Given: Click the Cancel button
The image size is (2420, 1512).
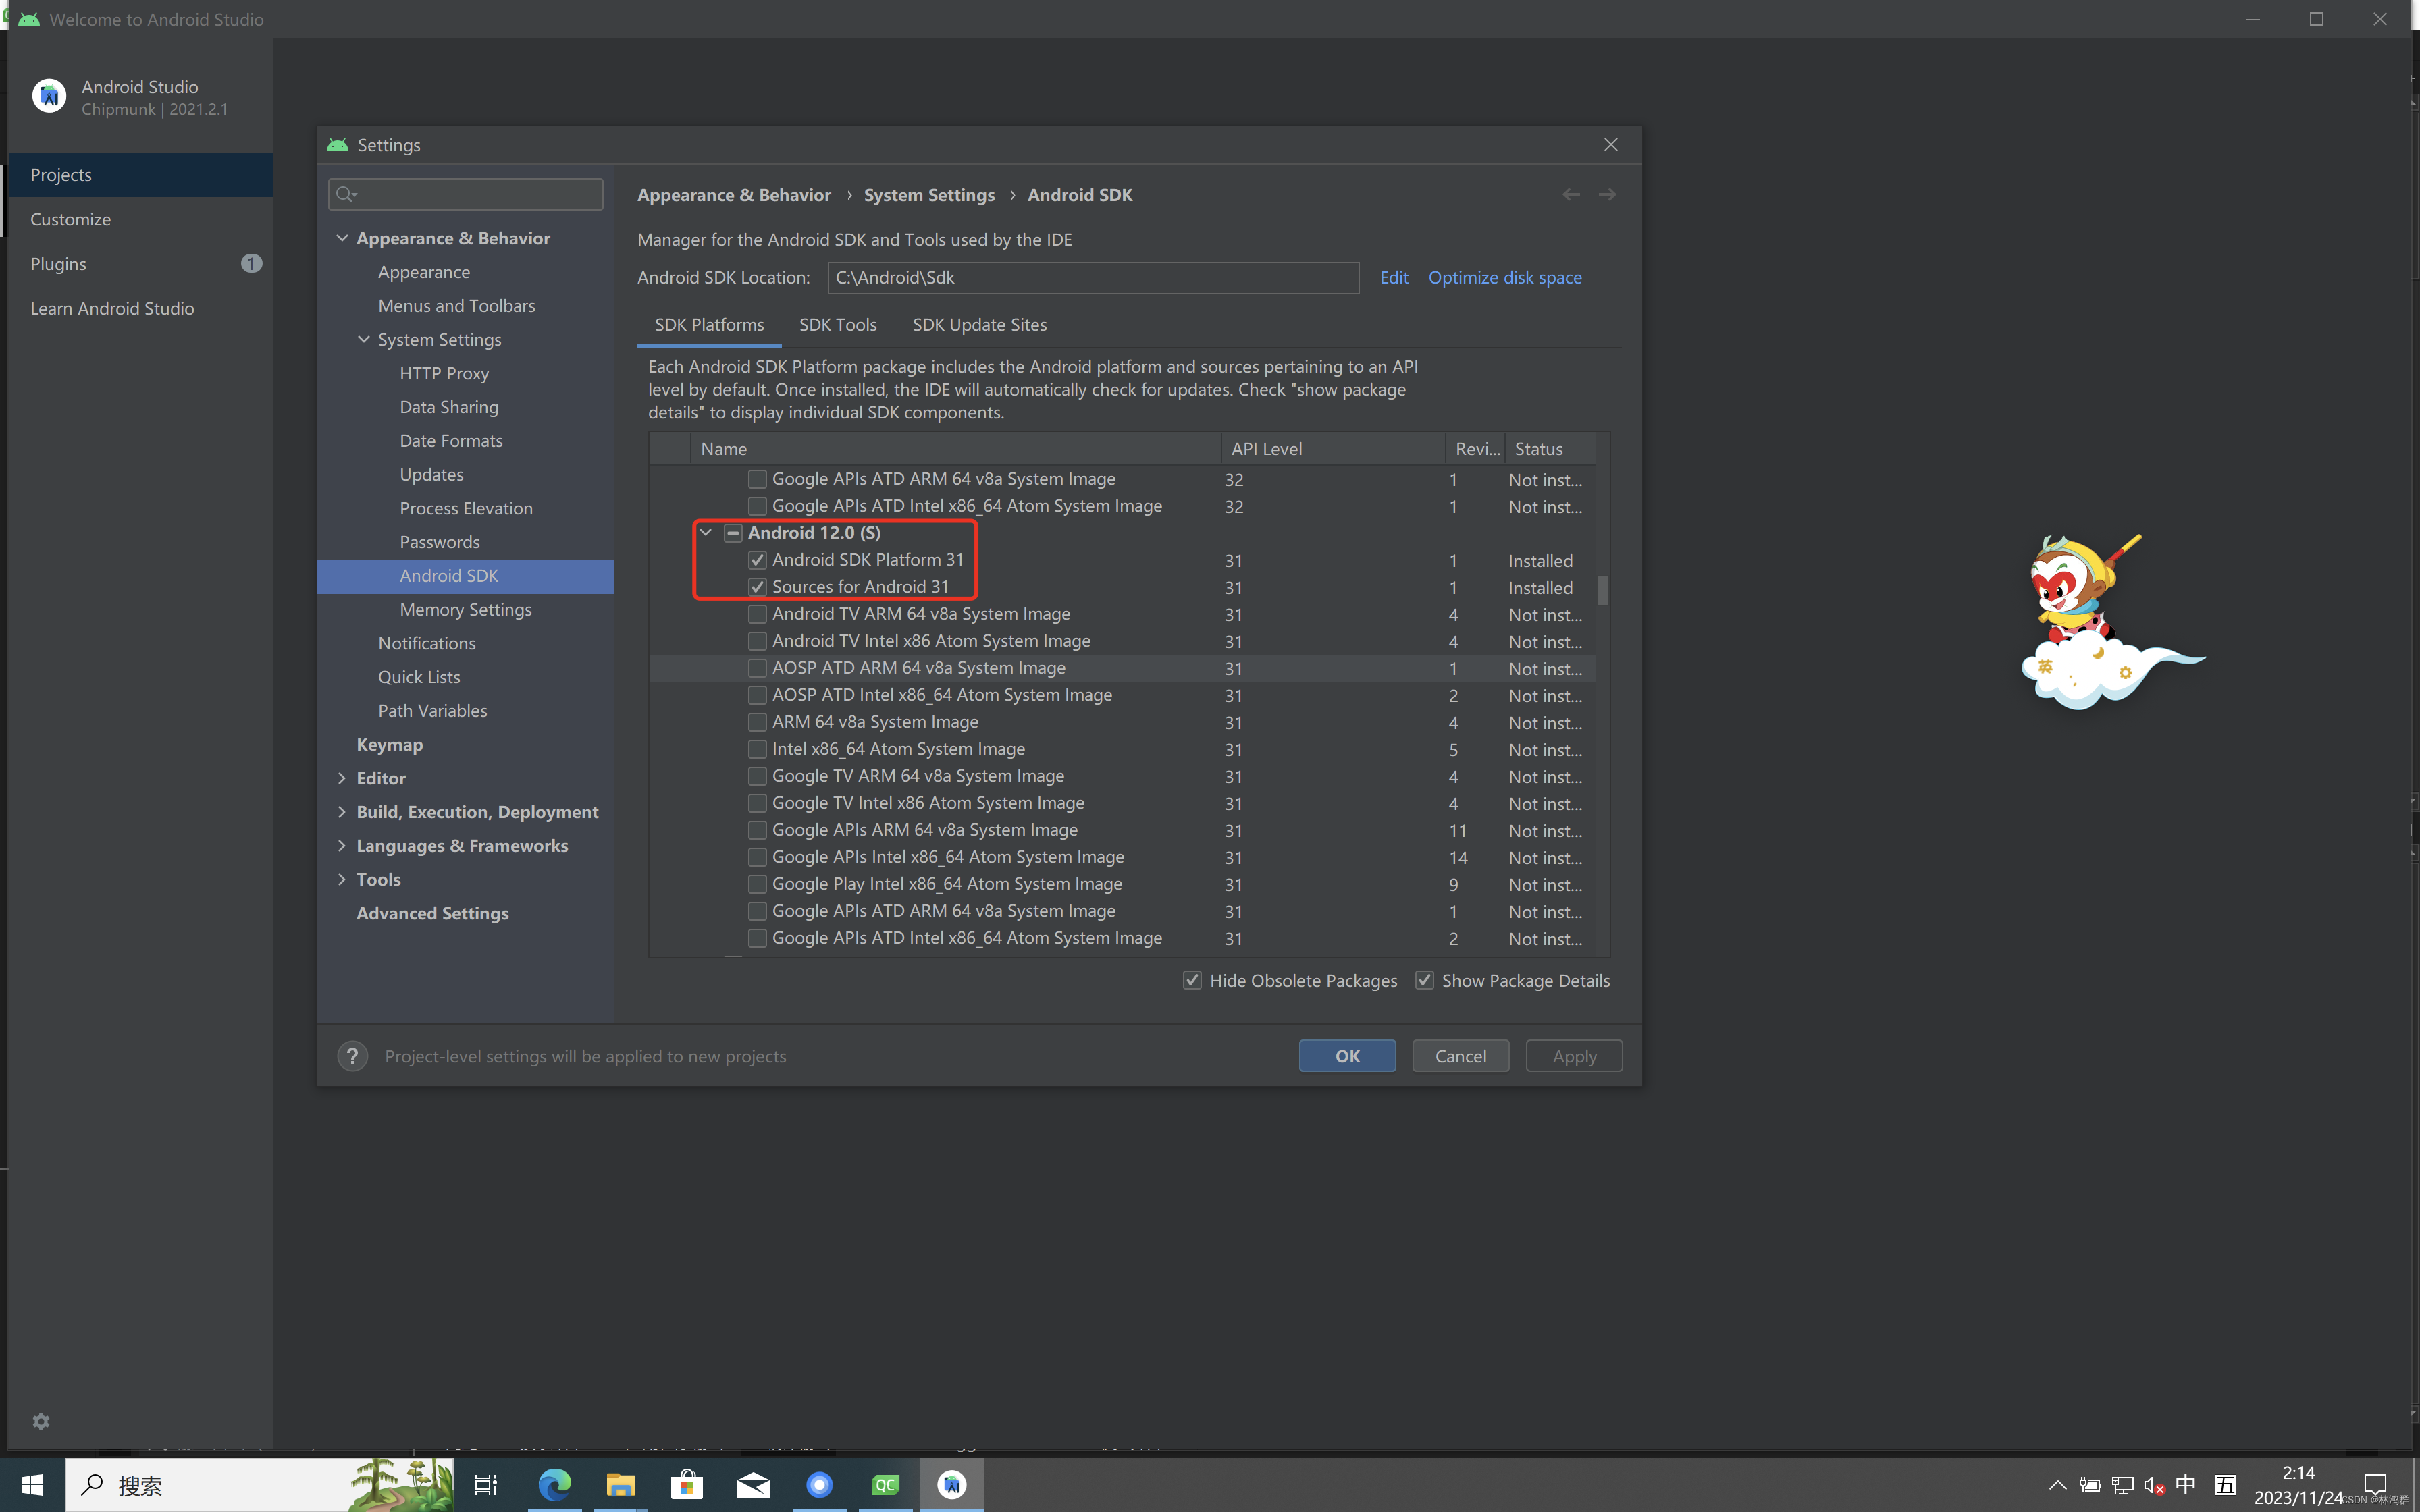Looking at the screenshot, I should (x=1460, y=1056).
